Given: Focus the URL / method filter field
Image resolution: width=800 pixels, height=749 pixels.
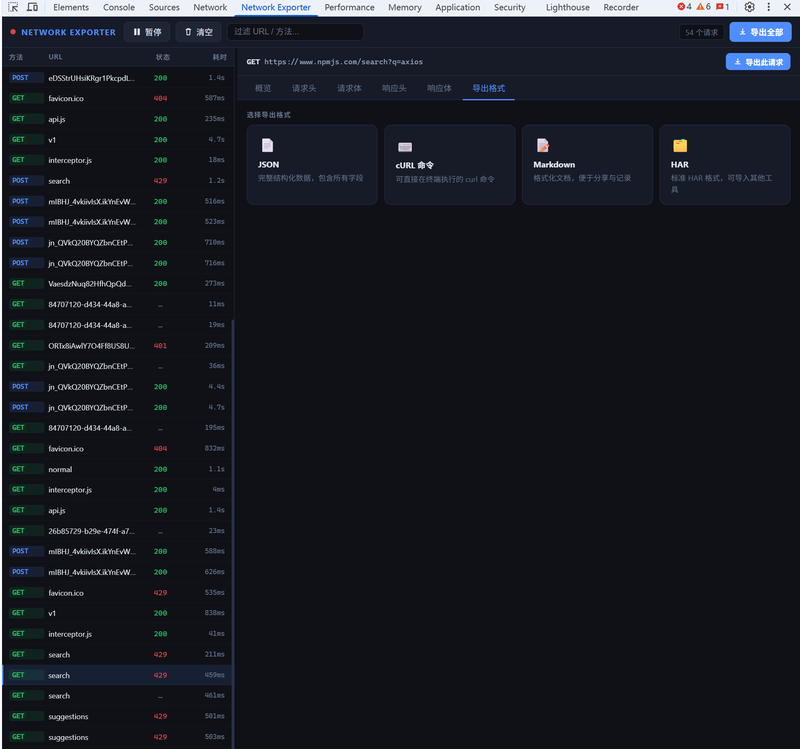Looking at the screenshot, I should click(295, 32).
